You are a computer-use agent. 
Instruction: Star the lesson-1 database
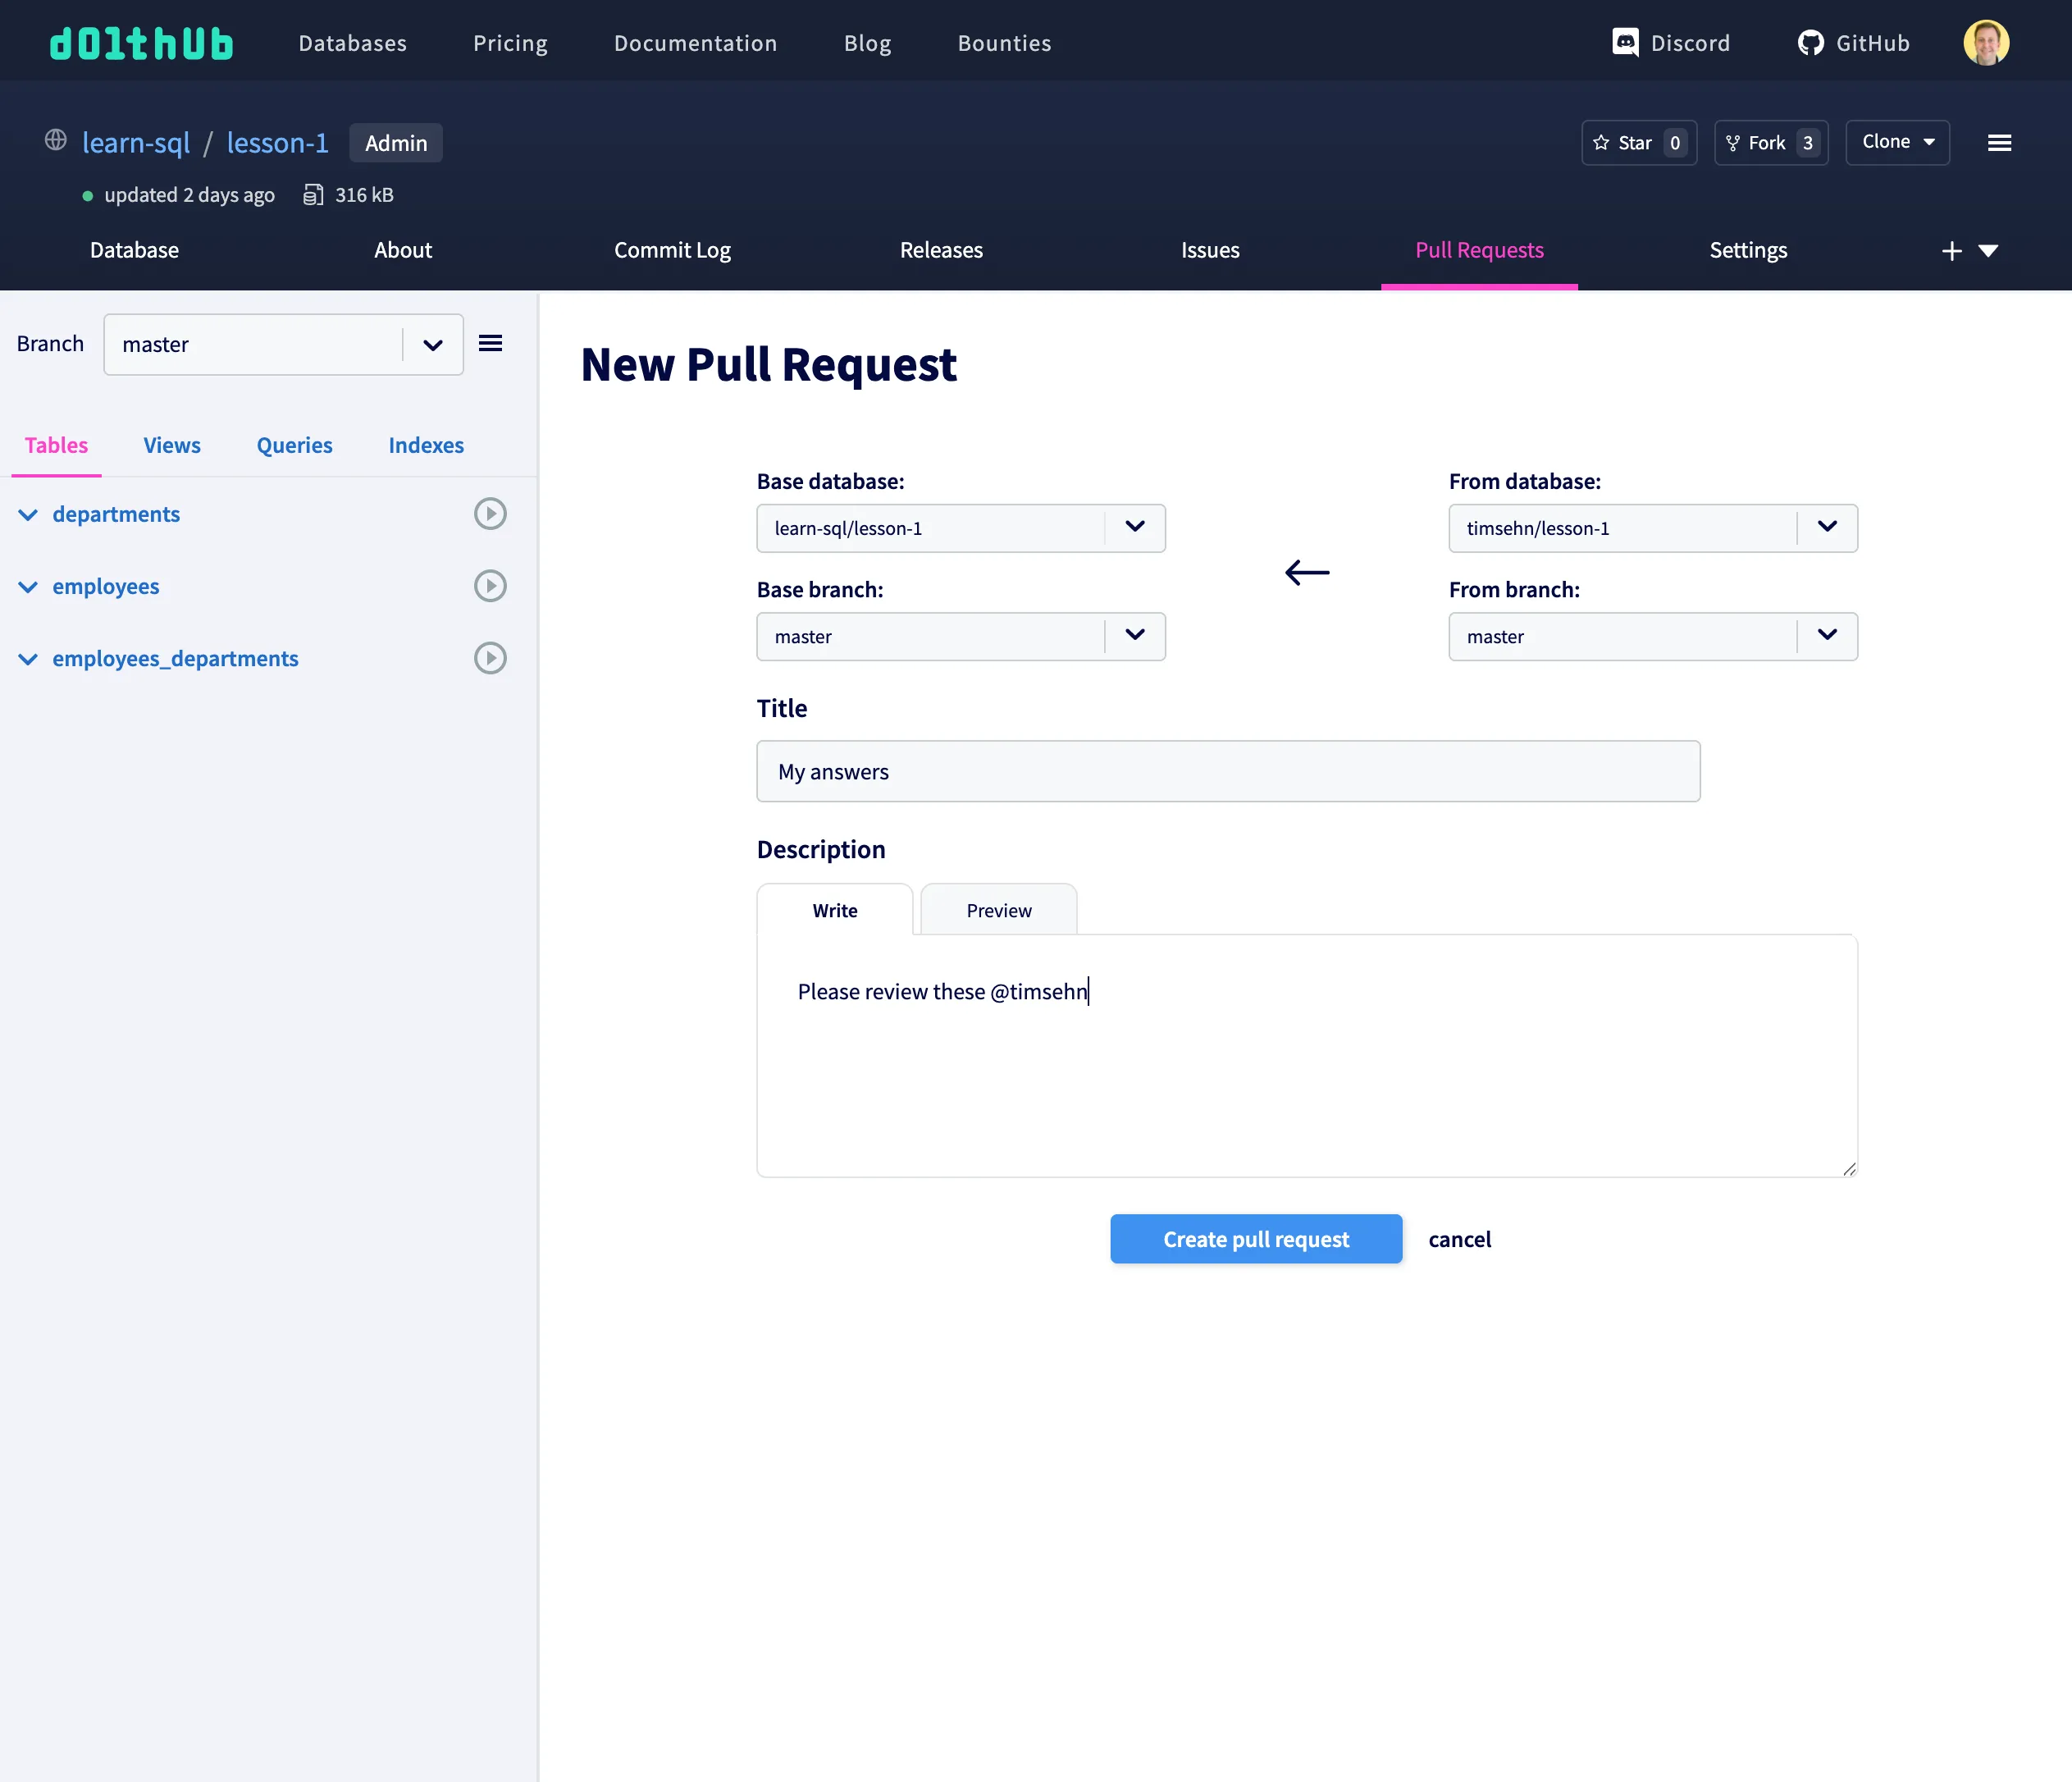(x=1638, y=143)
